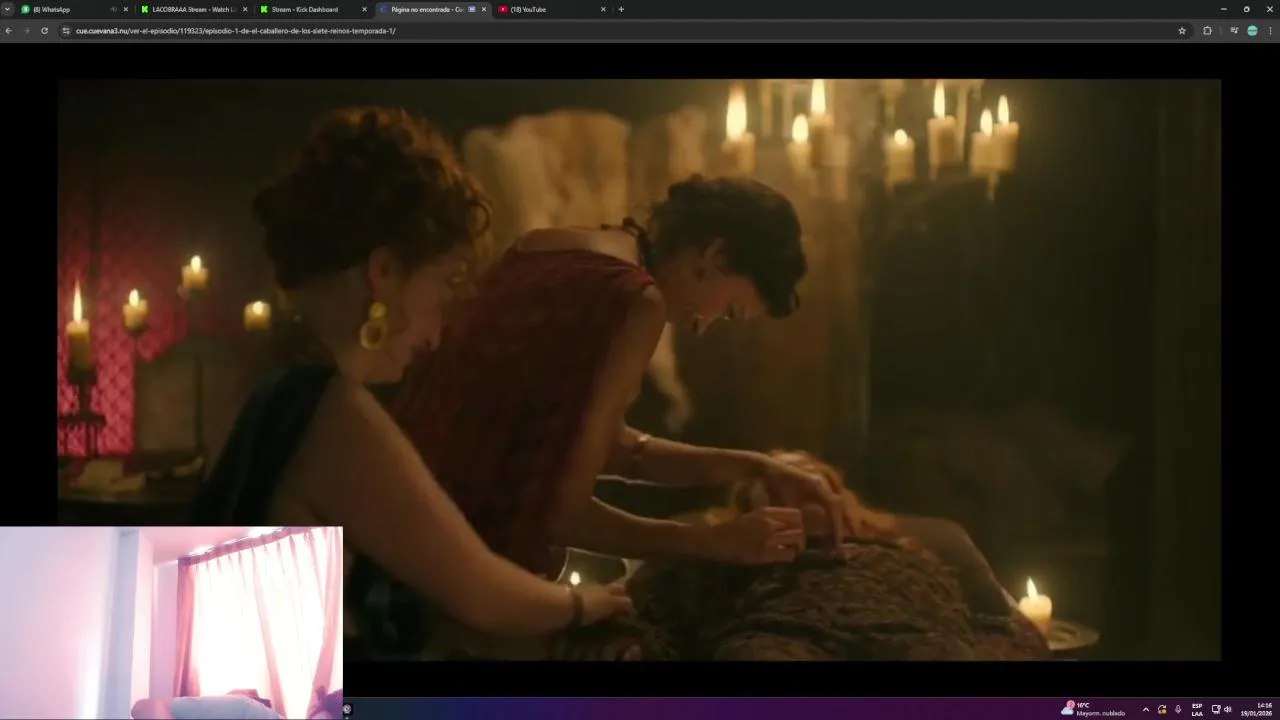
Task: Go forward to the next page
Action: 26,30
